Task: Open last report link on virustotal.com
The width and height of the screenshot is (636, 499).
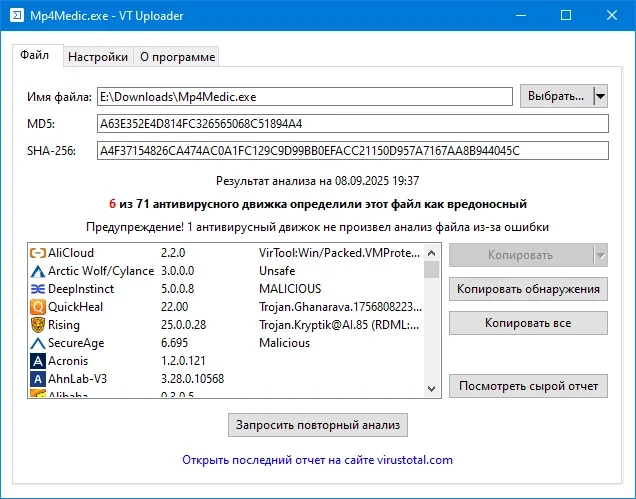Action: 318,460
